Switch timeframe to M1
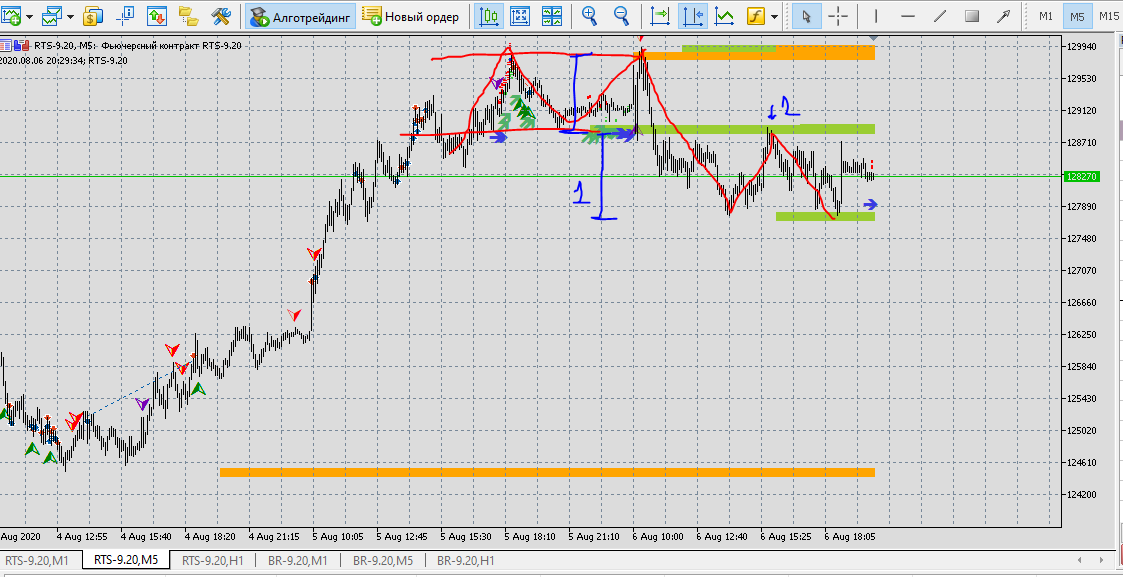The image size is (1123, 577). (1046, 16)
